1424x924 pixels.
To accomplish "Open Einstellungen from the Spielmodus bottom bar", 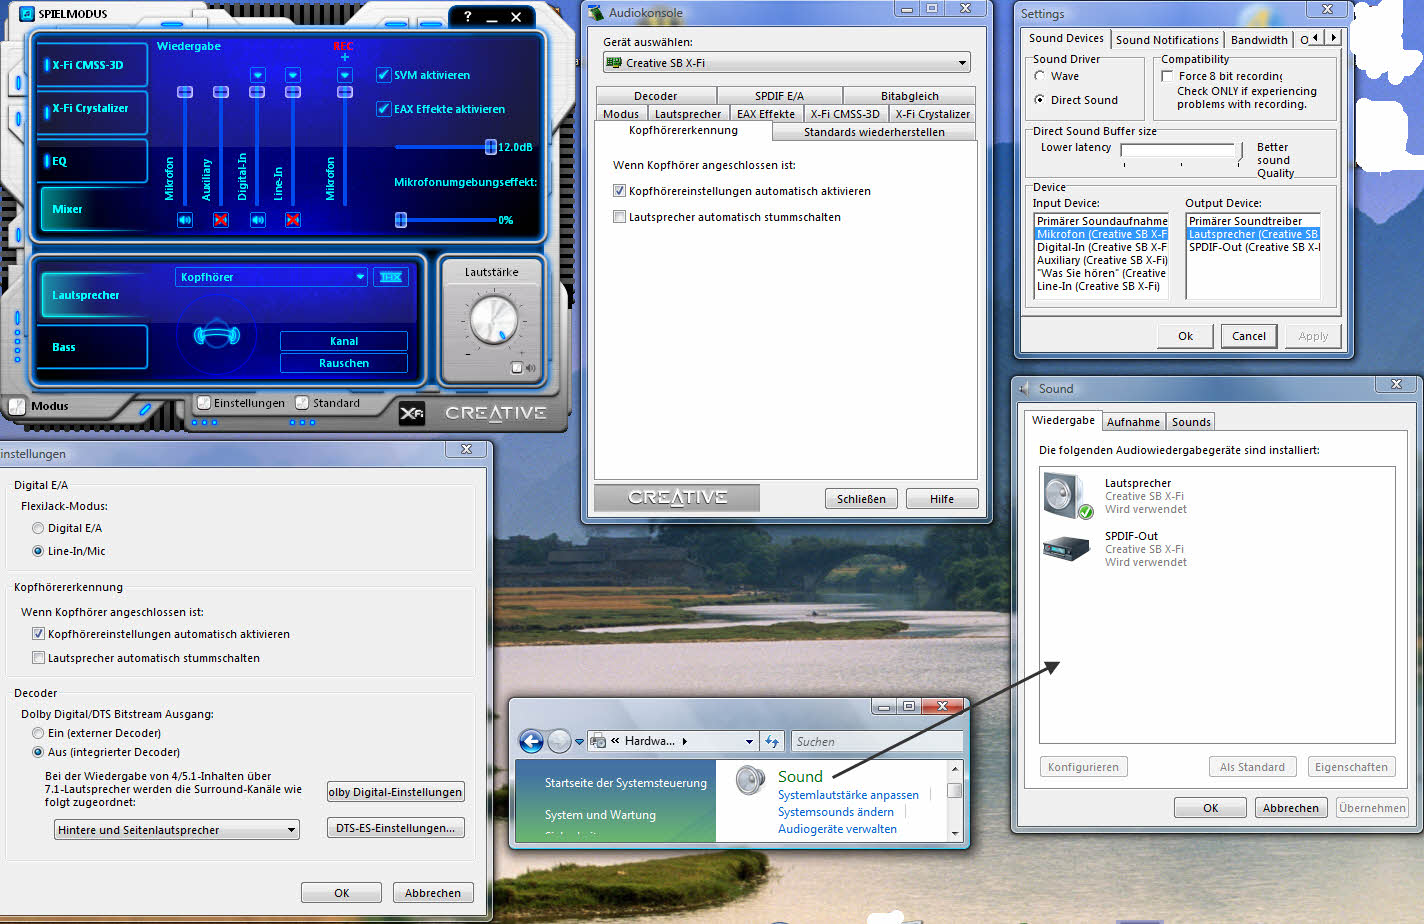I will pyautogui.click(x=204, y=403).
